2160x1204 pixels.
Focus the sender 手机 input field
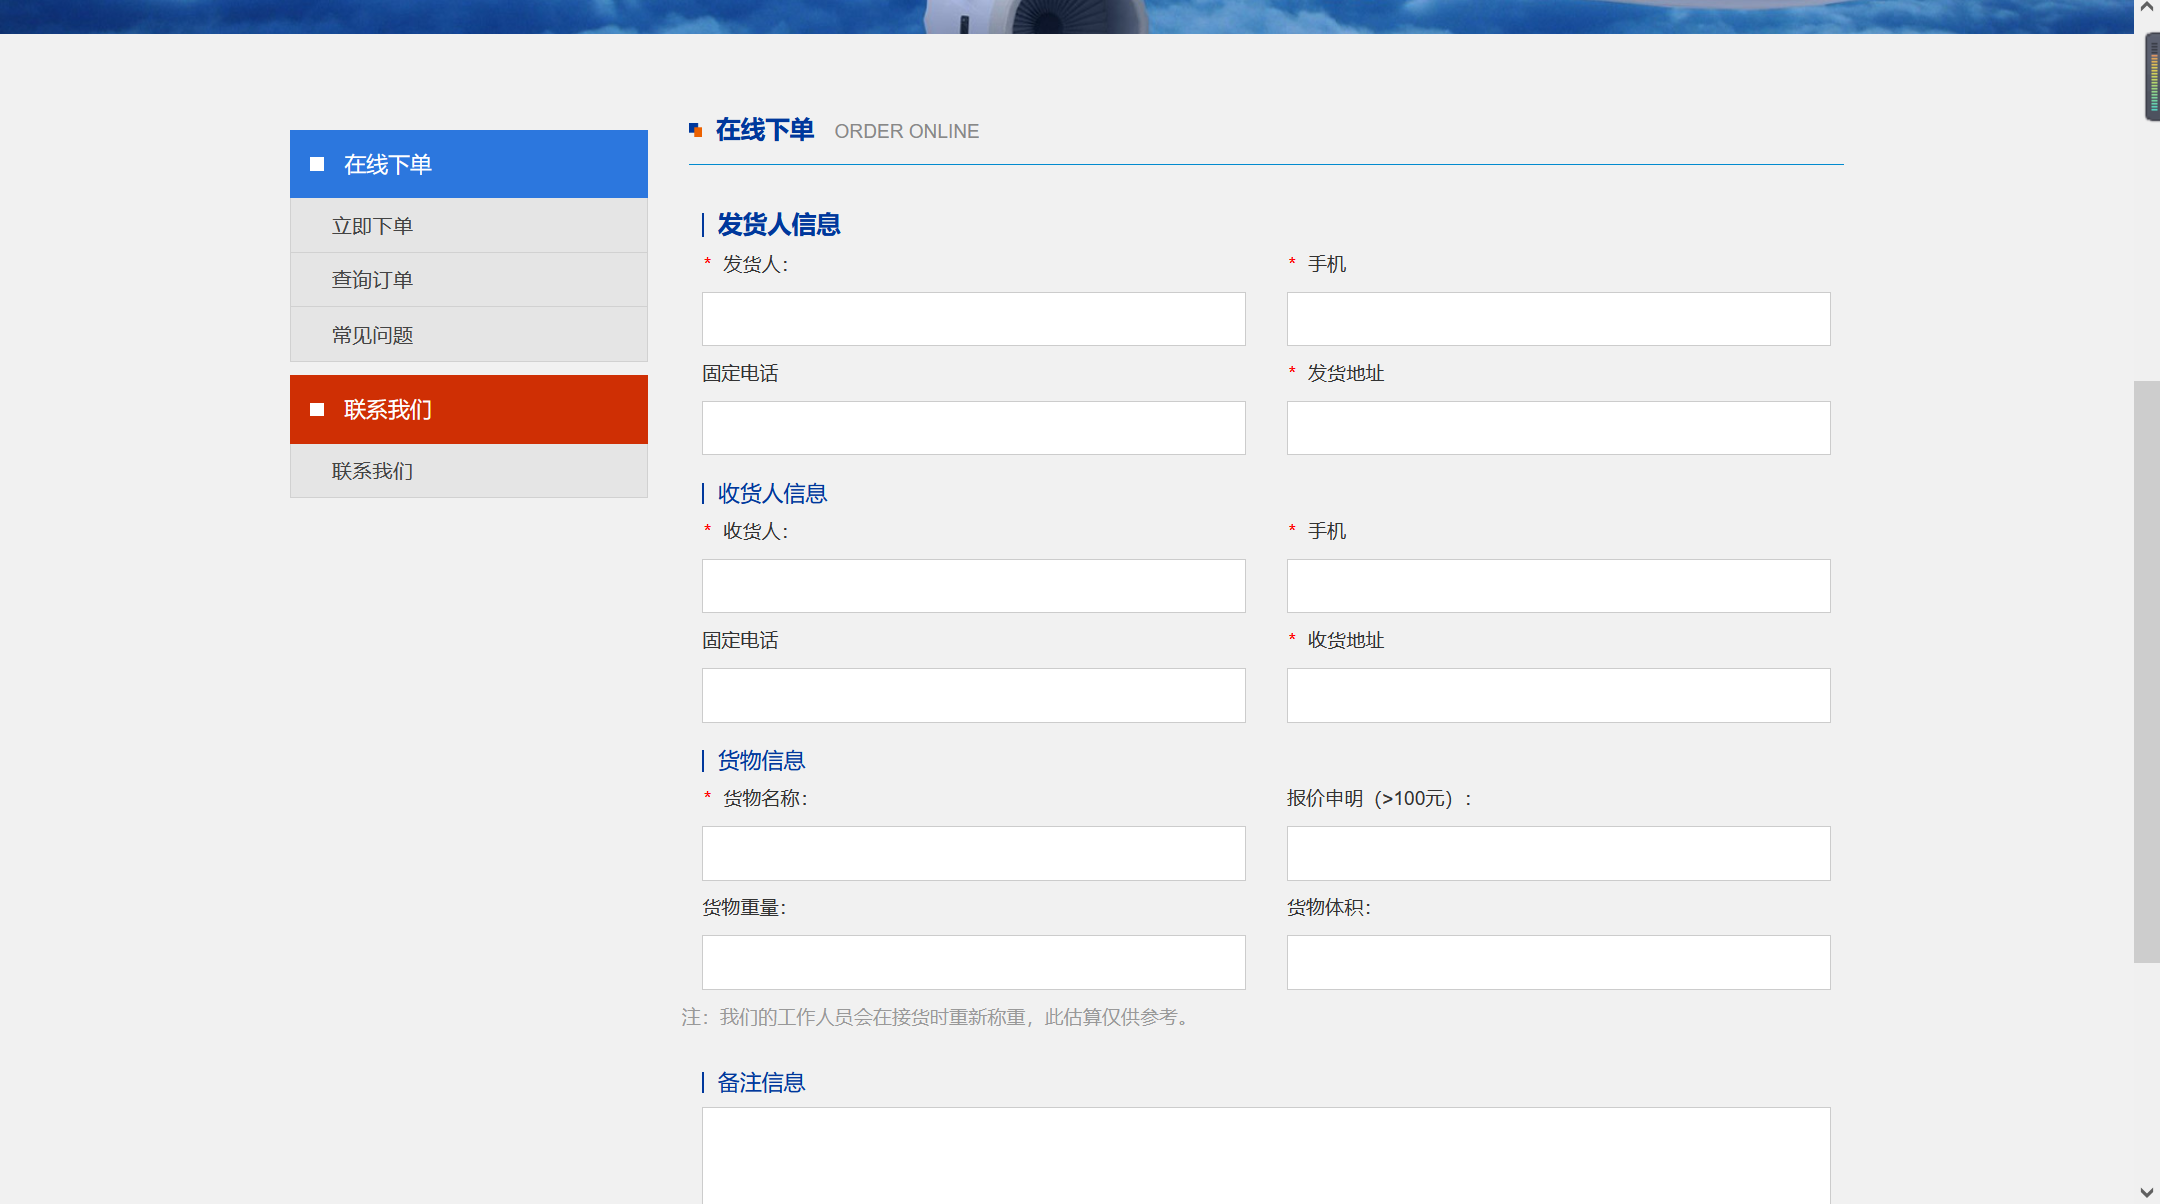point(1558,319)
